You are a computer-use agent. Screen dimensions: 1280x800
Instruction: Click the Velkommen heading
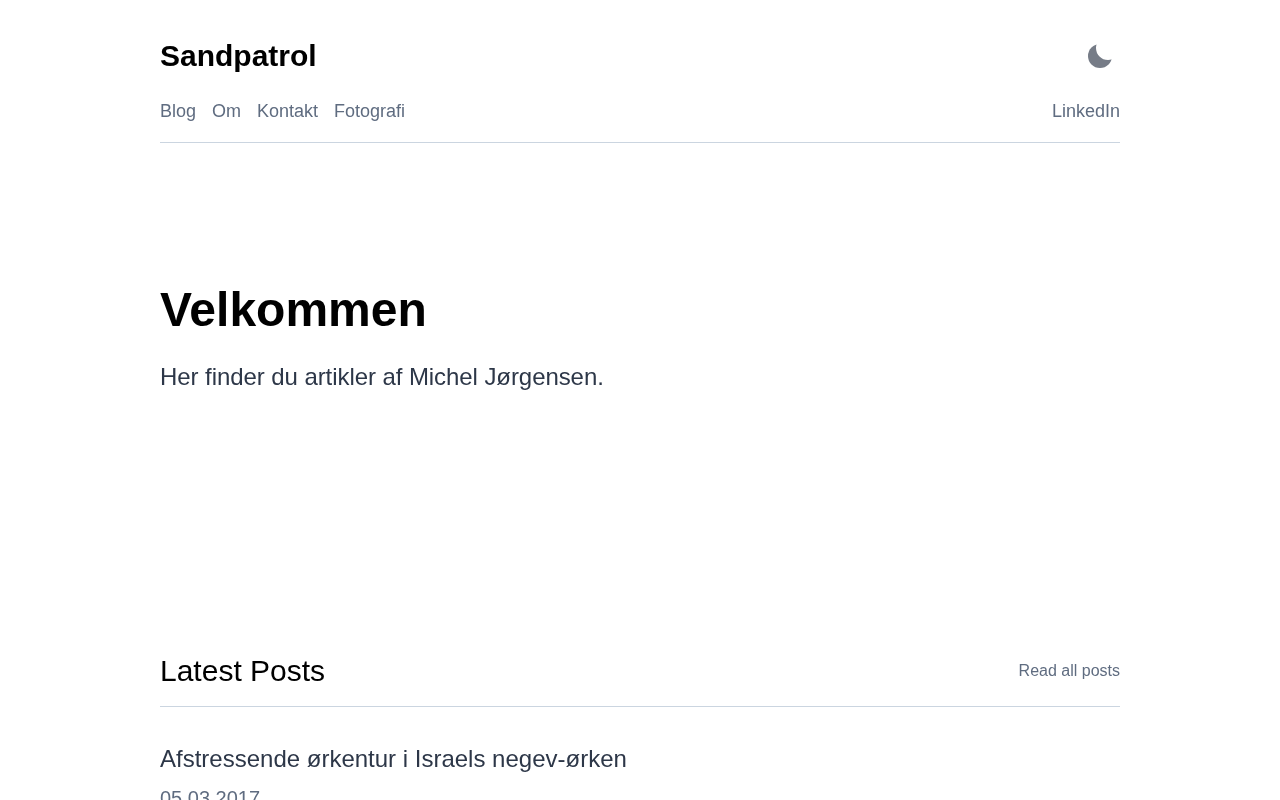[x=293, y=310]
